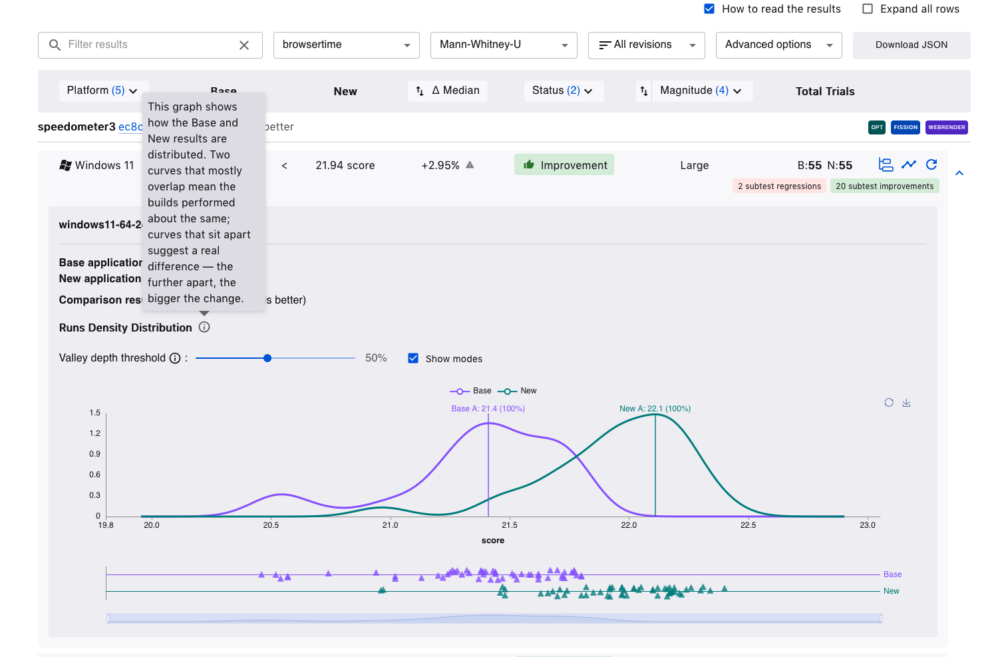Viewport: 1000px width, 657px height.
Task: Open the All revisions dropdown
Action: click(647, 45)
